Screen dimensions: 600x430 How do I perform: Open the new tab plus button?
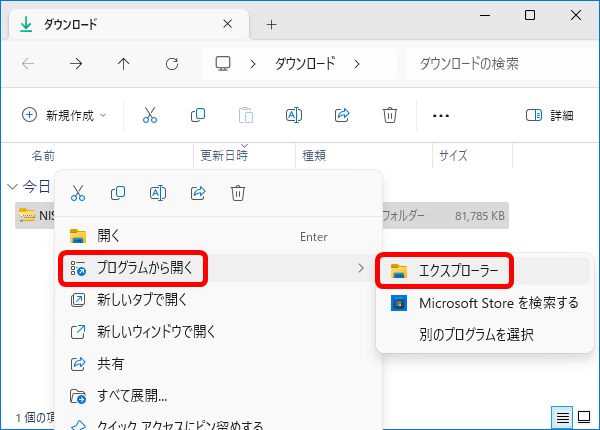pos(271,24)
